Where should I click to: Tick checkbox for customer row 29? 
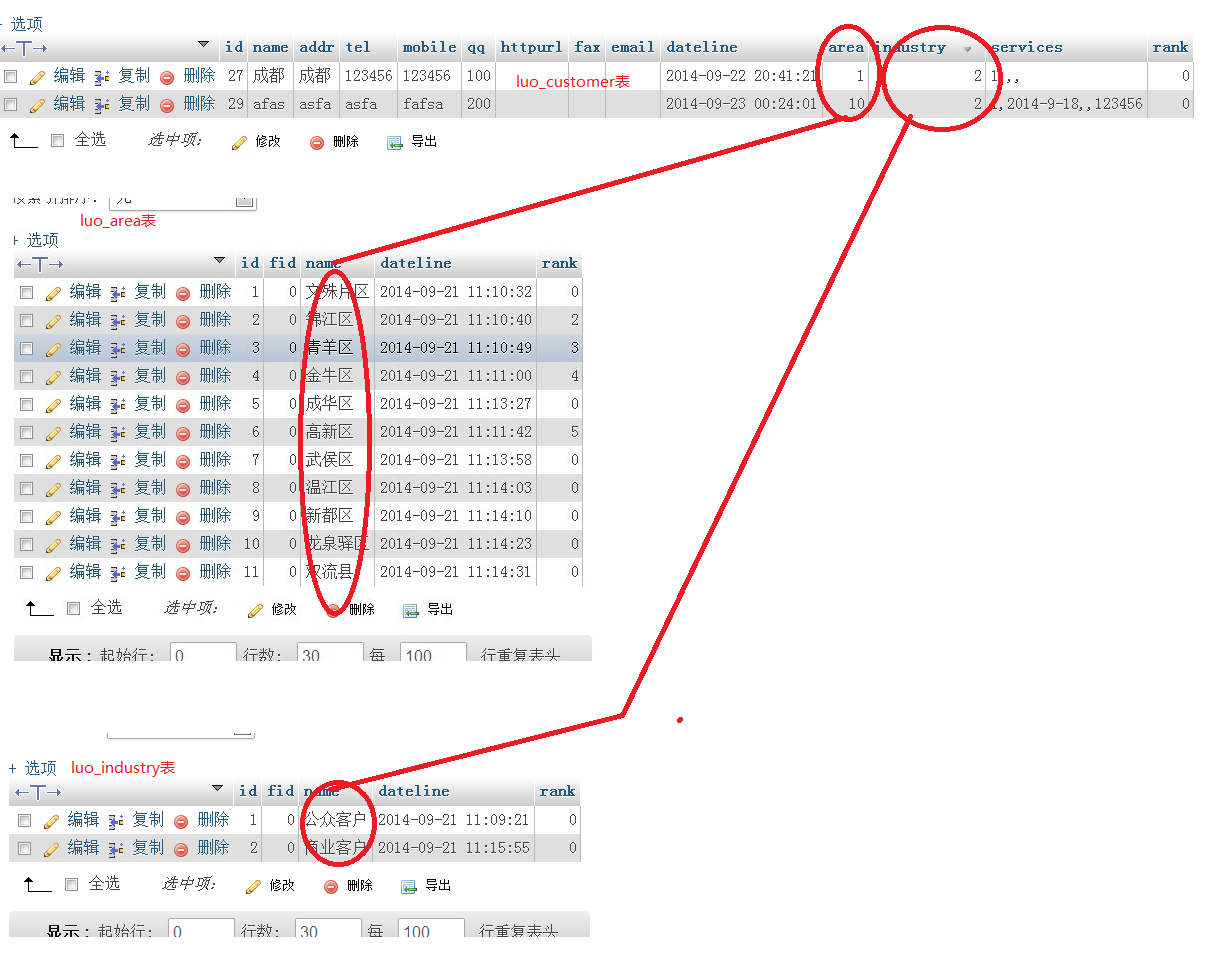(10, 105)
